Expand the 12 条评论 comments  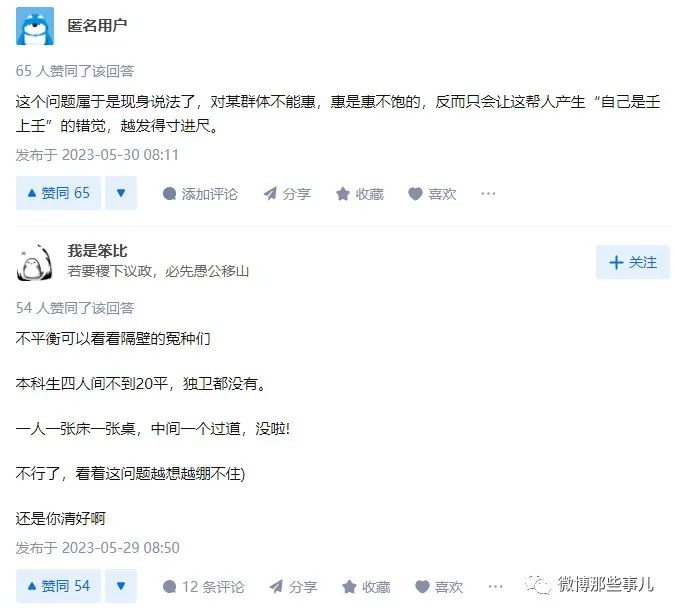click(204, 587)
